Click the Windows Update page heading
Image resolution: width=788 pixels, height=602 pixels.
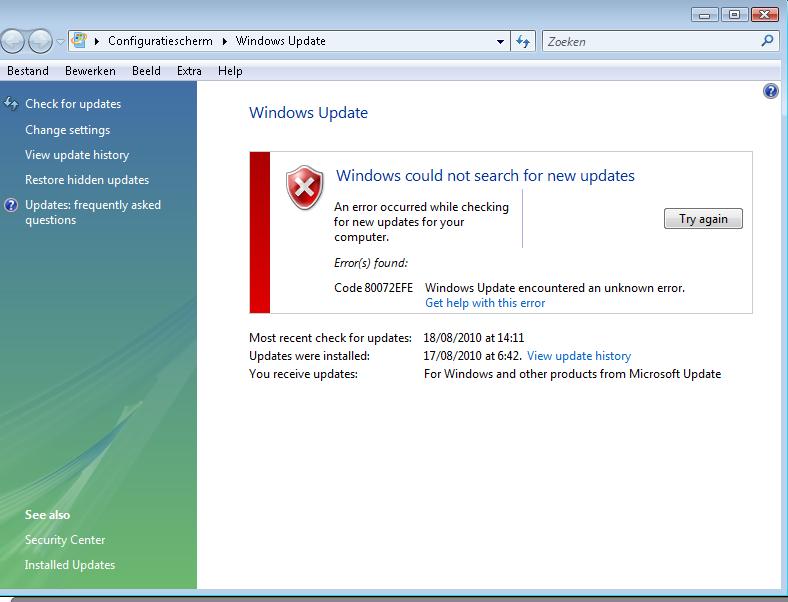[309, 113]
